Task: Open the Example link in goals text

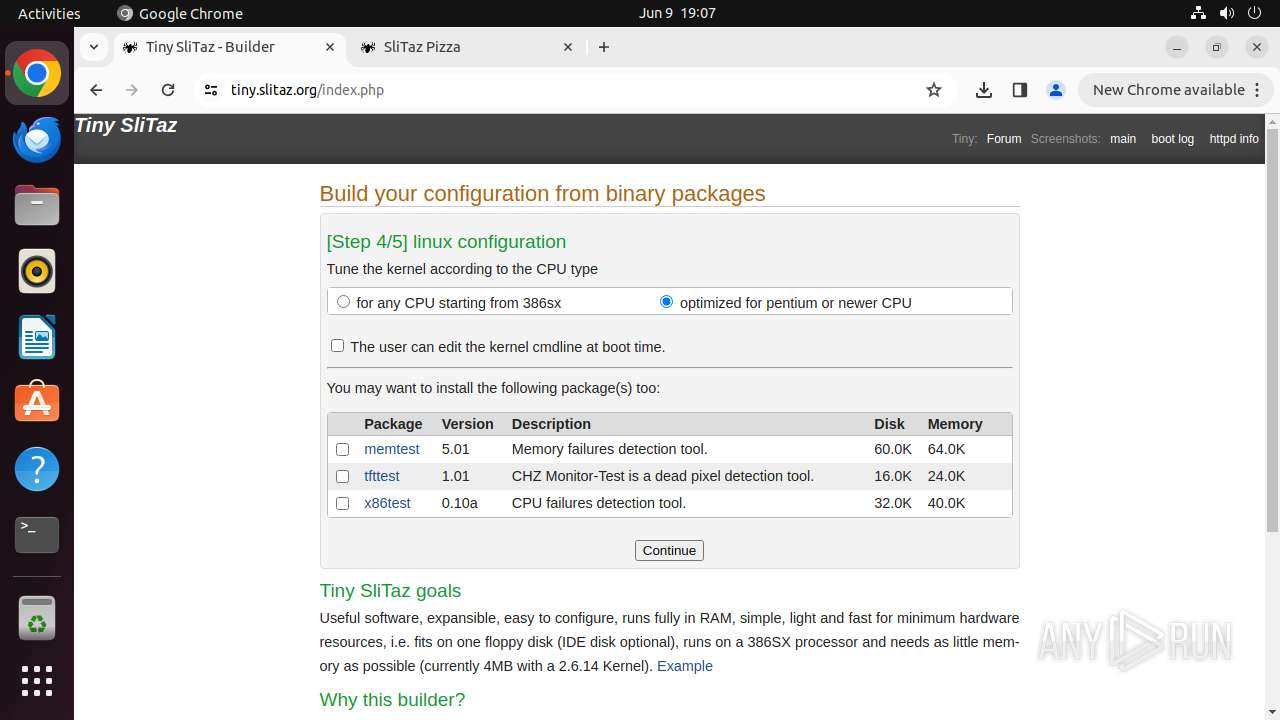Action: pyautogui.click(x=685, y=666)
